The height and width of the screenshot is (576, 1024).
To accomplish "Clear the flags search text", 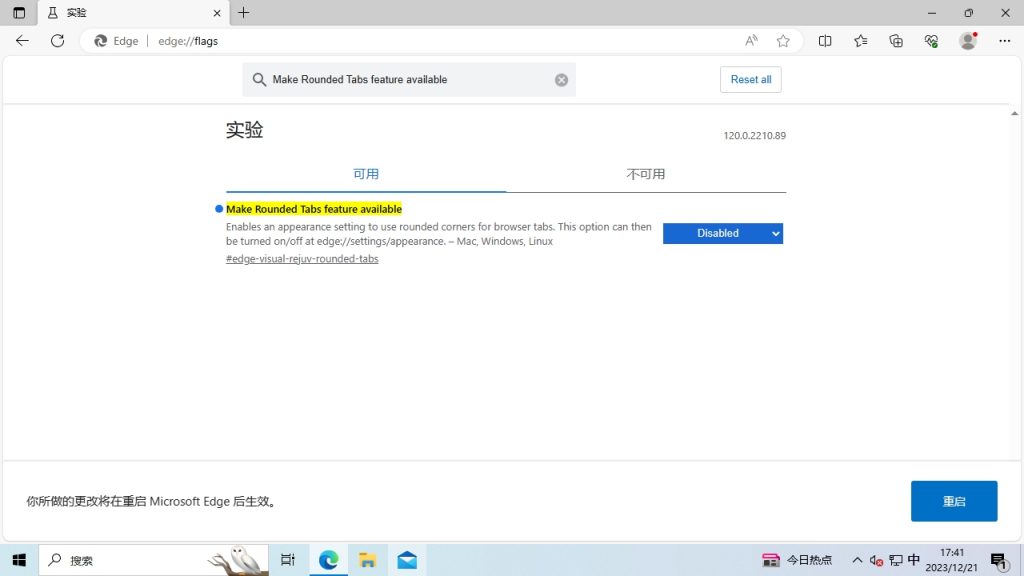I will [x=562, y=80].
